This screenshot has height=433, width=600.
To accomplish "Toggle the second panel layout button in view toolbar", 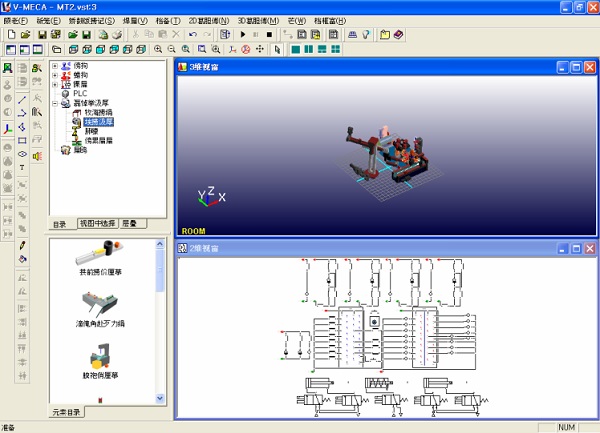I will point(24,49).
